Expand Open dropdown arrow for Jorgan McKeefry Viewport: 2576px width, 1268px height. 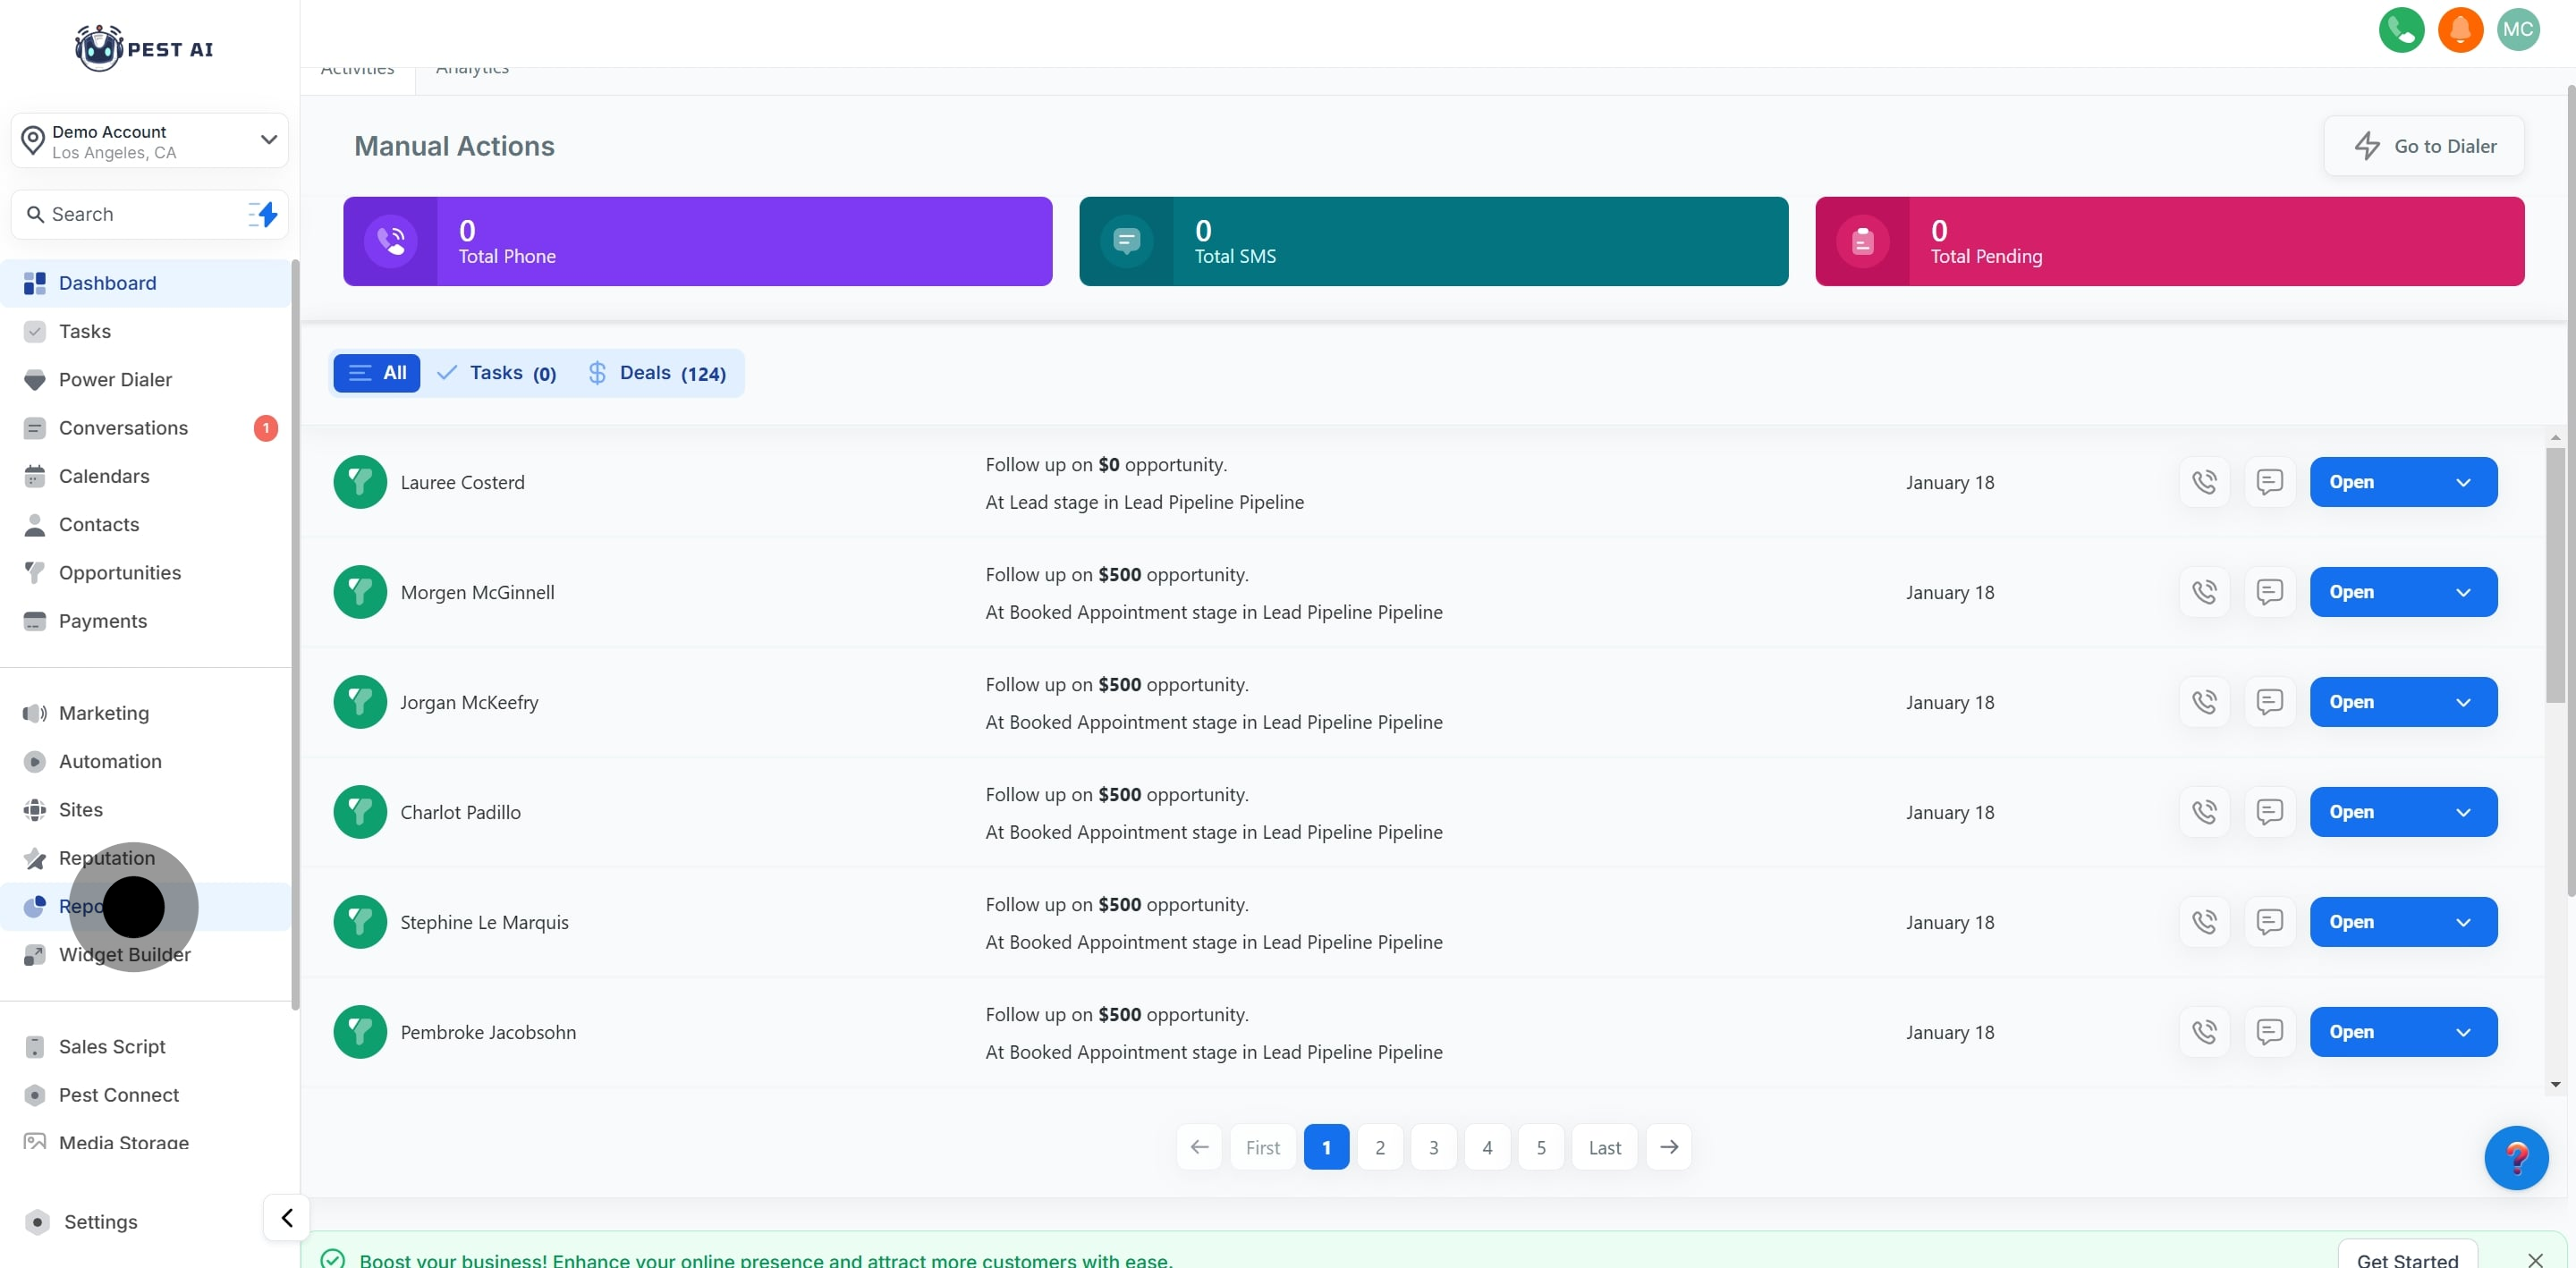click(x=2463, y=702)
